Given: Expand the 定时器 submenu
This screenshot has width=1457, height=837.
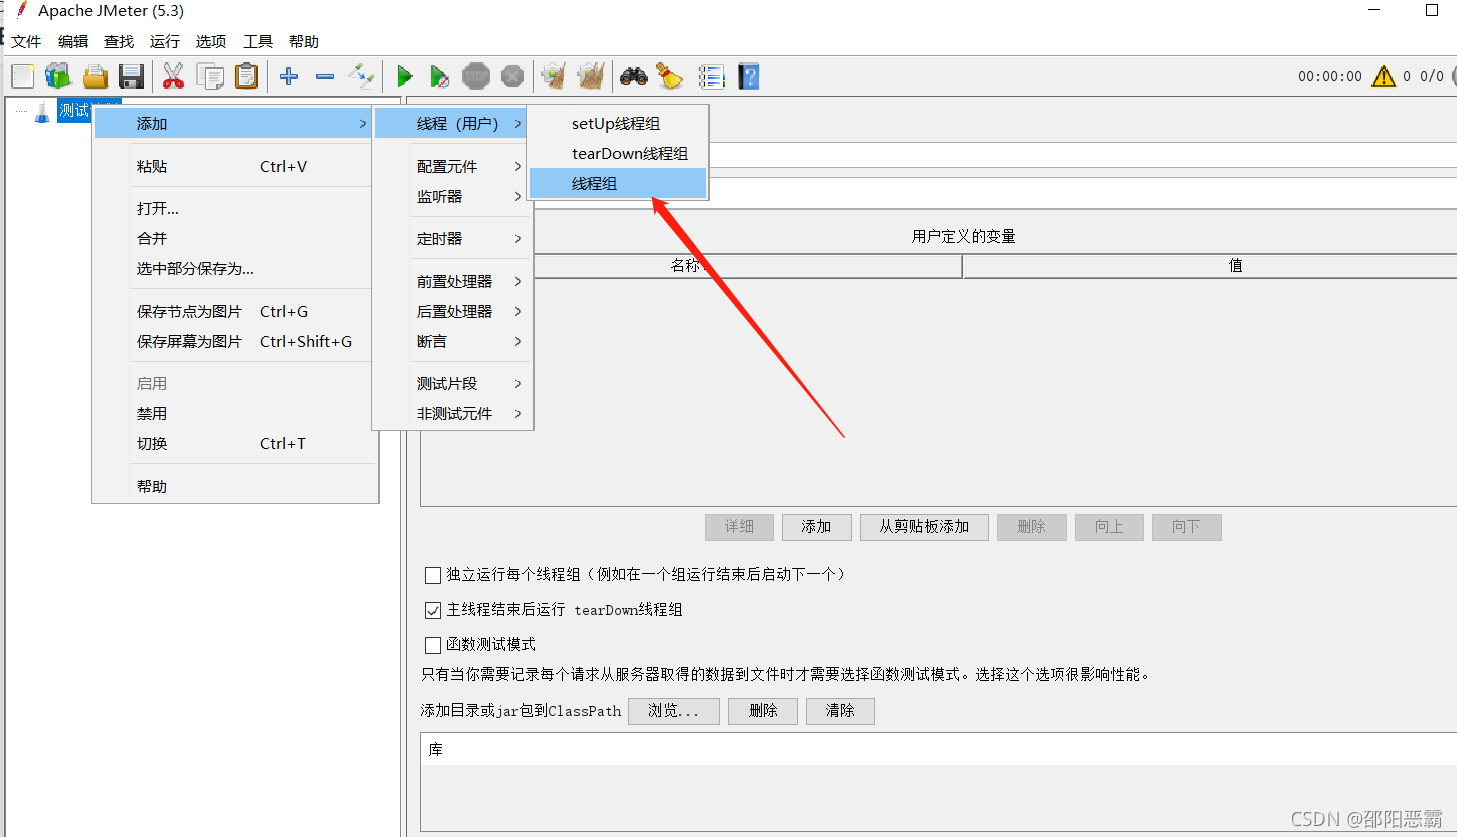Looking at the screenshot, I should point(451,238).
